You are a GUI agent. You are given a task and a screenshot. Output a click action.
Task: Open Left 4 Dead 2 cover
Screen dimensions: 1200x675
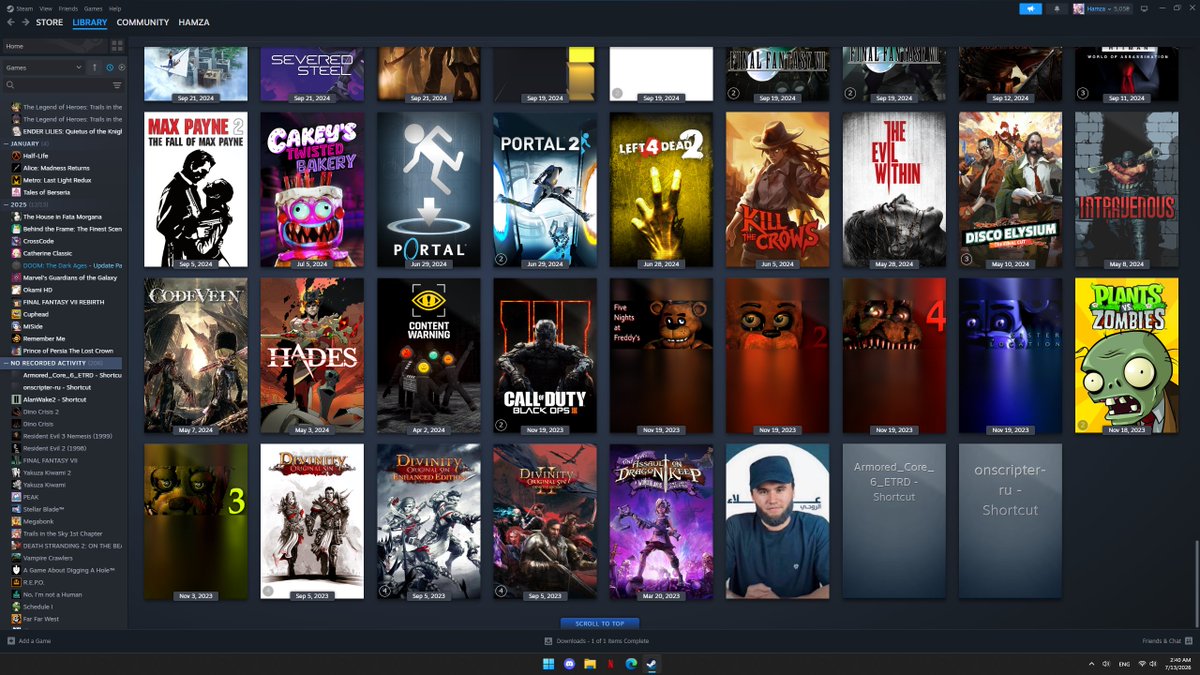point(661,189)
